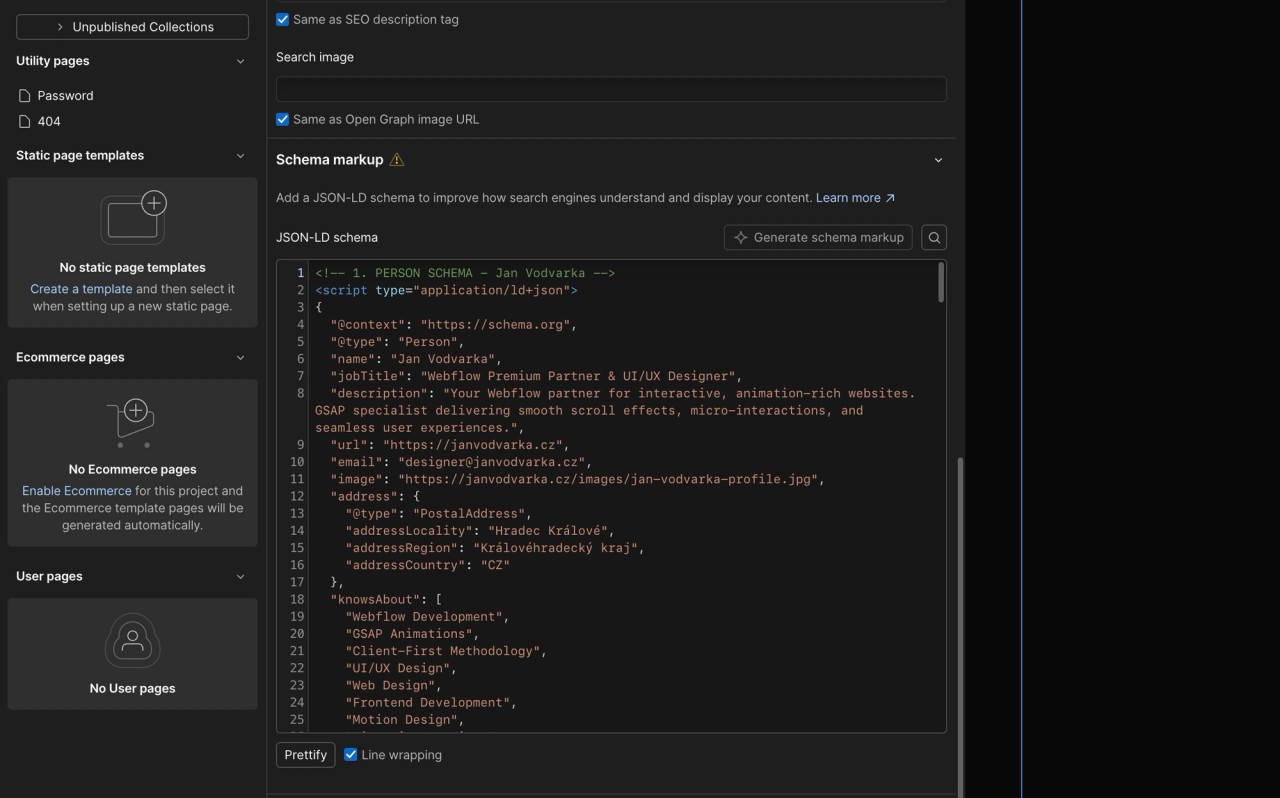Click the Prettify button
This screenshot has width=1280, height=798.
pyautogui.click(x=306, y=755)
